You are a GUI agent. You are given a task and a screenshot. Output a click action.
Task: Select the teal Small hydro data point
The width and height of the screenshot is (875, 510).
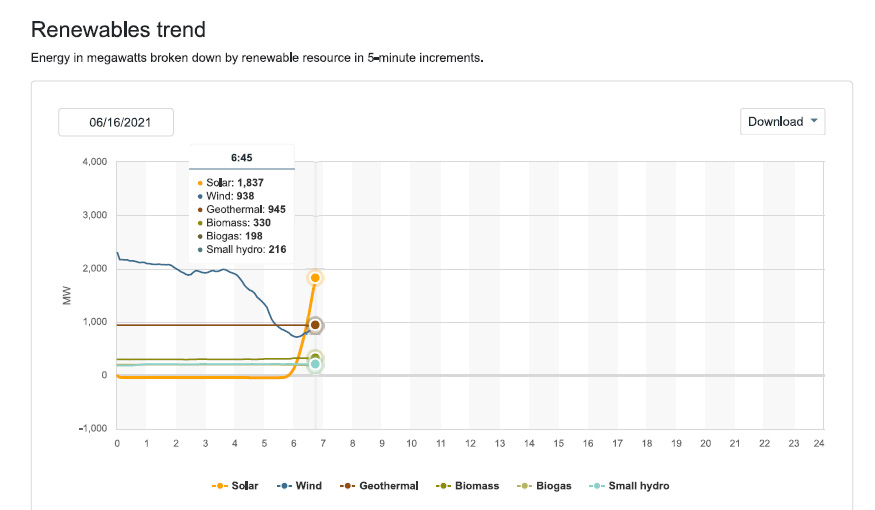pos(315,365)
